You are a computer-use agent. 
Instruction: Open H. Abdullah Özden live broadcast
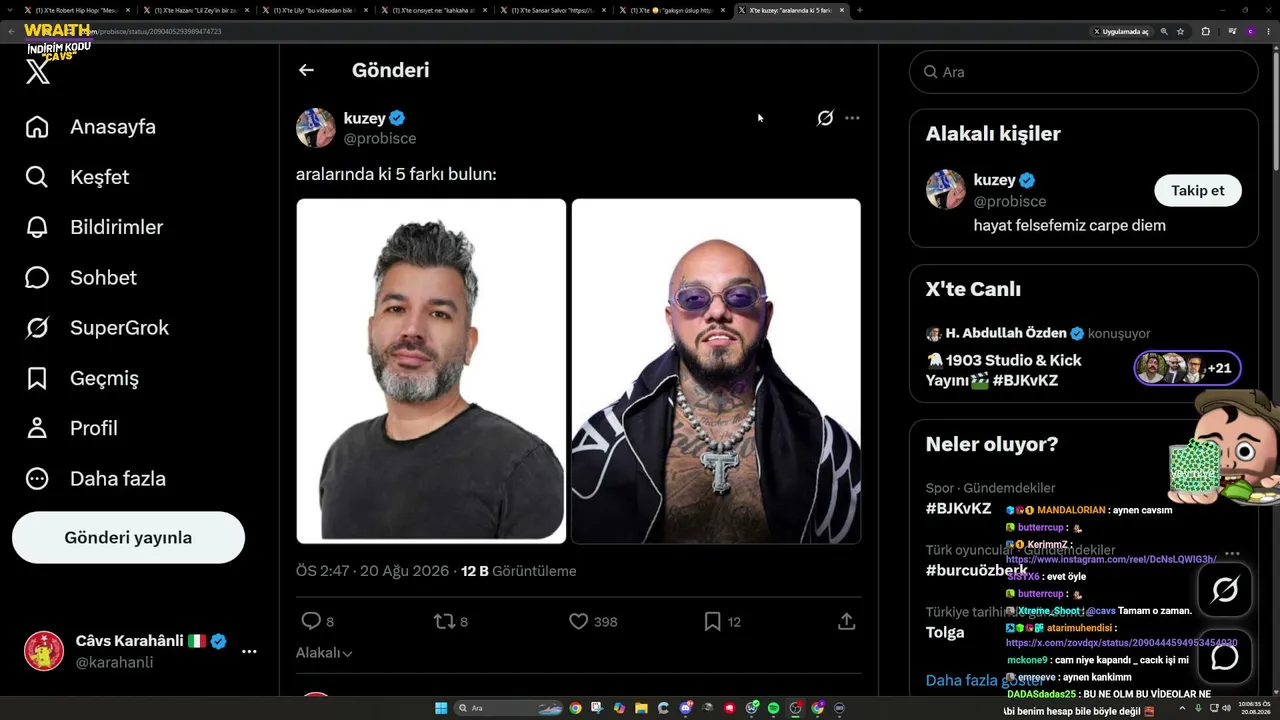pyautogui.click(x=1038, y=333)
